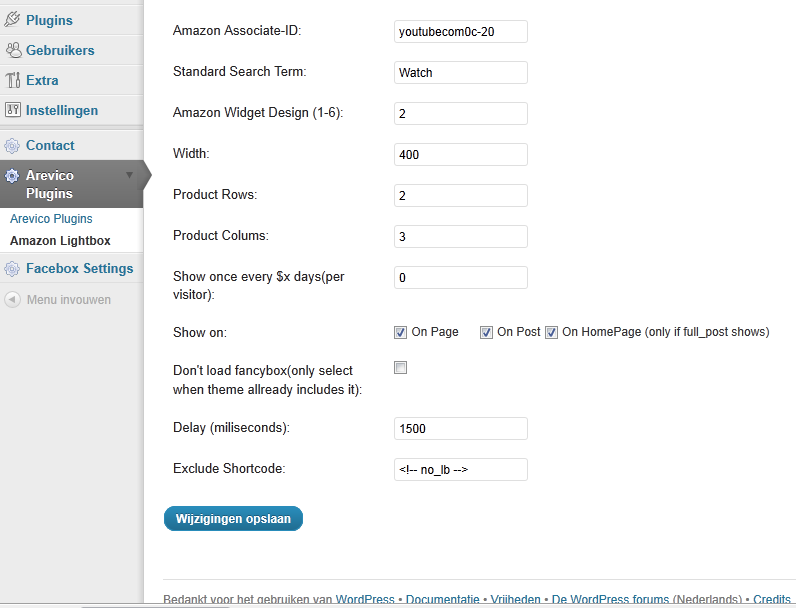
Task: Click the Facebox Settings gear icon
Action: pyautogui.click(x=12, y=268)
